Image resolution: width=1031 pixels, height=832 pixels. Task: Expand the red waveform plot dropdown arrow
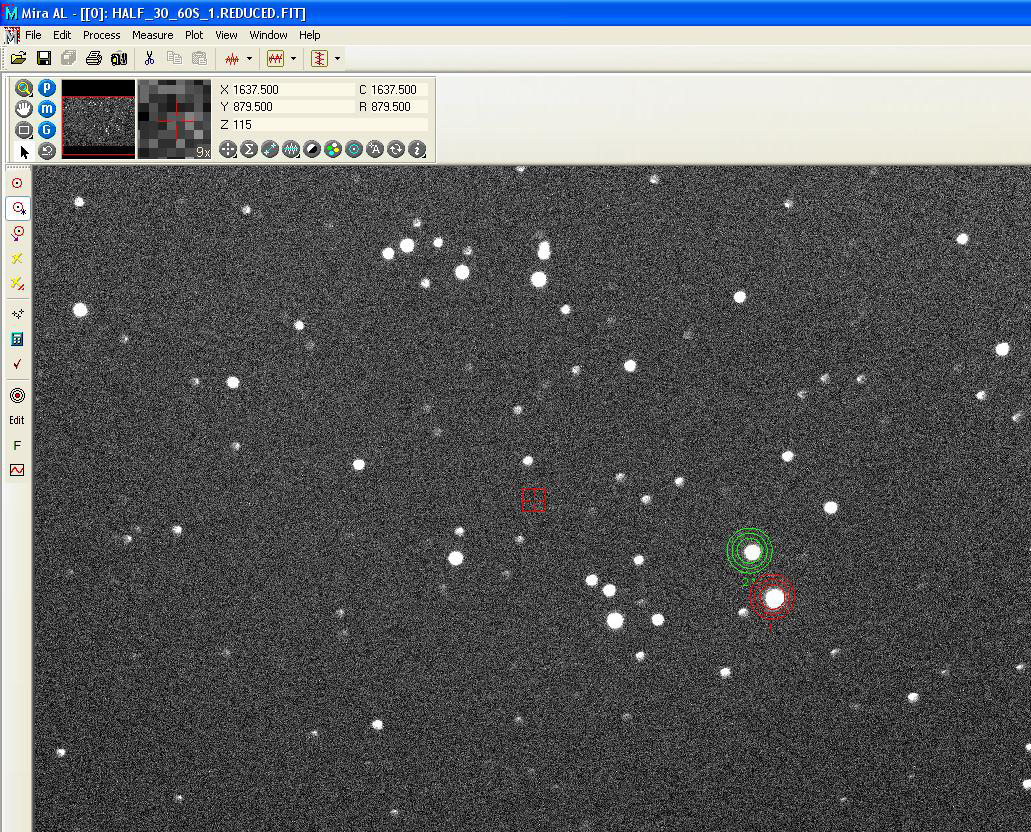point(249,59)
